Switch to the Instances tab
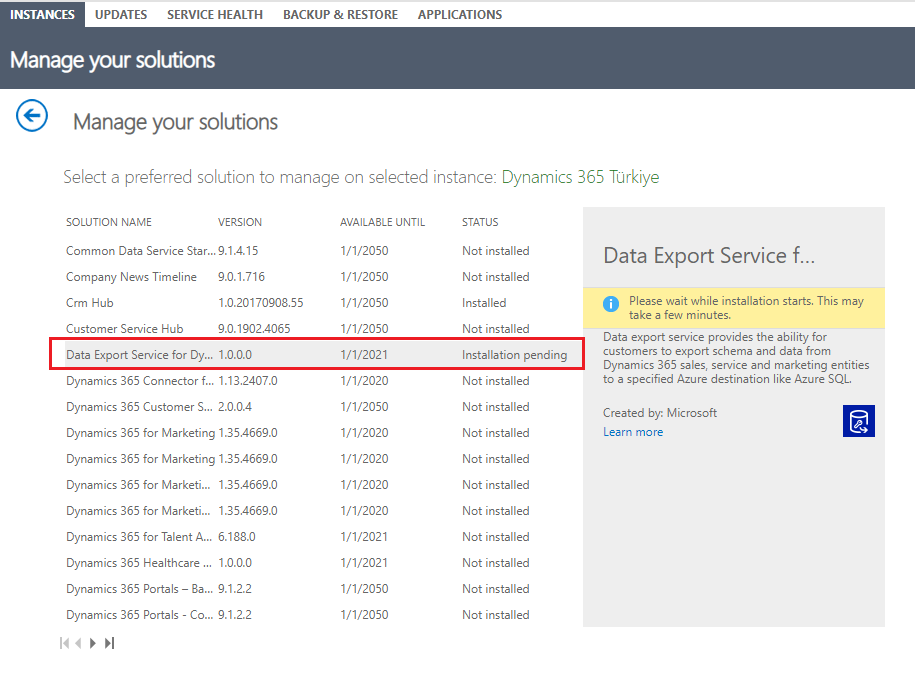 click(x=42, y=14)
